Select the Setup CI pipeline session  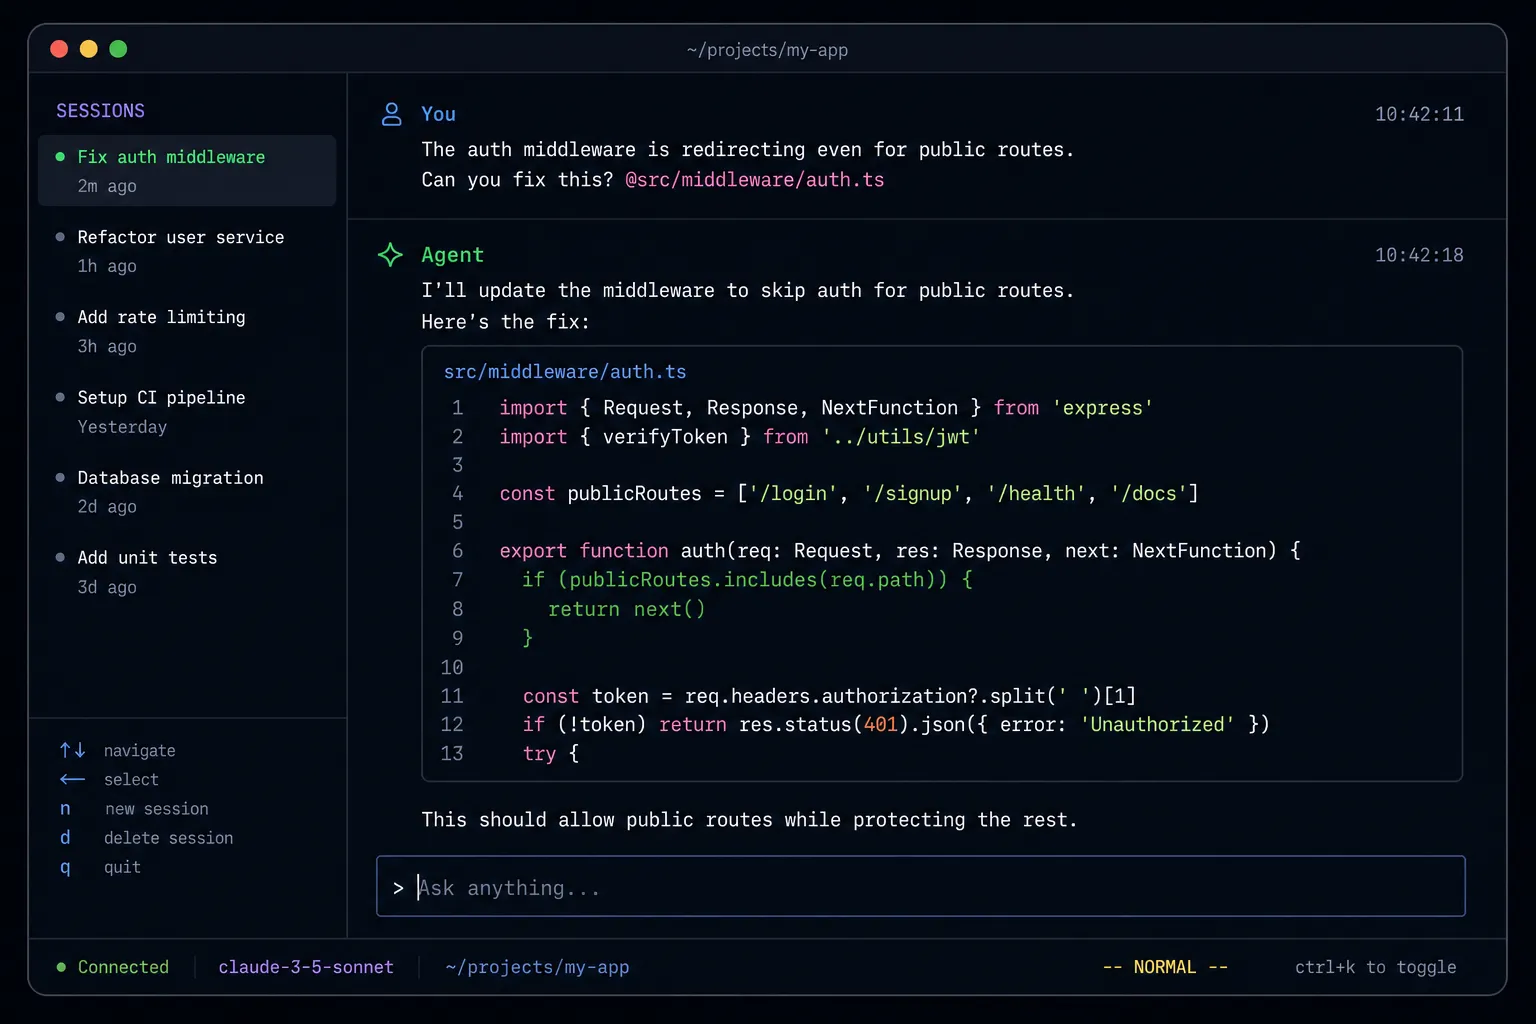(x=187, y=412)
